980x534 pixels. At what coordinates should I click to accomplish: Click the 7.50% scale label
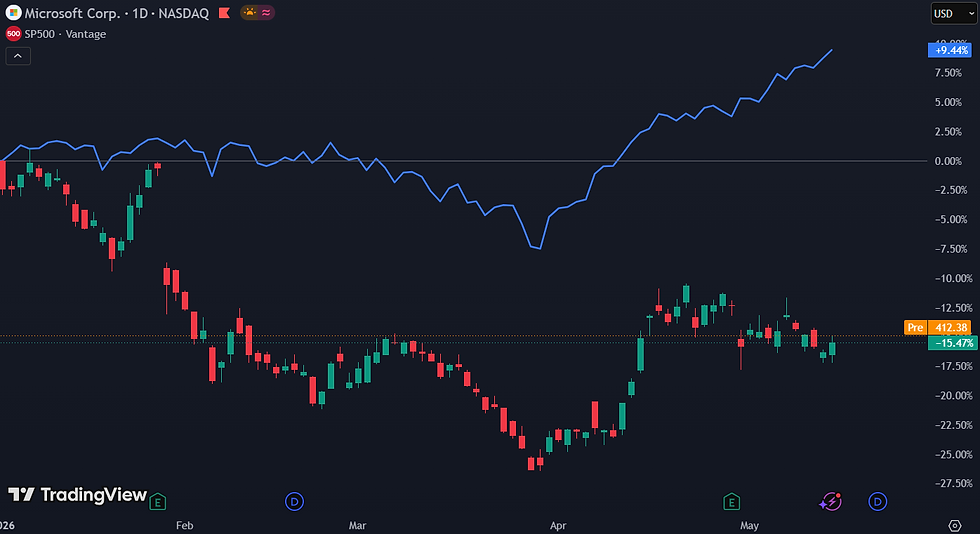(x=948, y=73)
